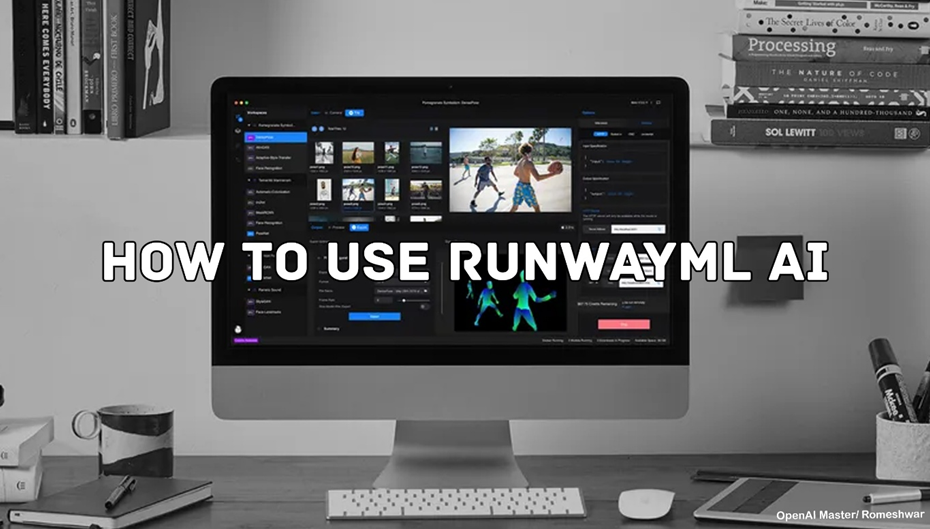Click the PoseNet blue model icon

tap(250, 234)
